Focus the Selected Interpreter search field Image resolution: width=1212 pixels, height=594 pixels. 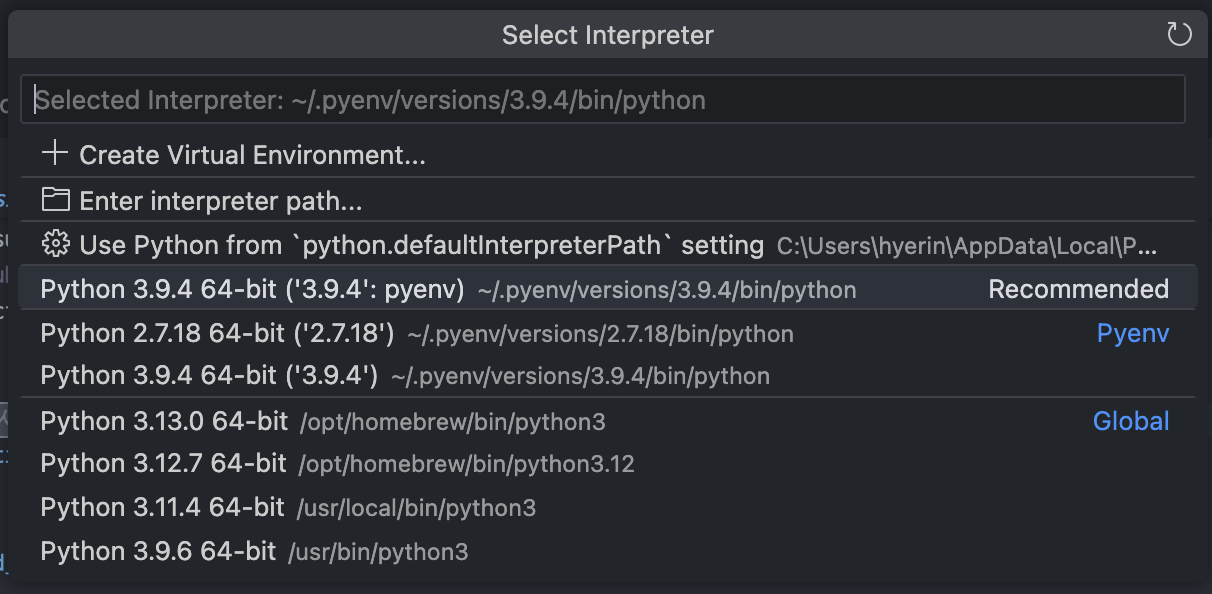click(x=602, y=100)
